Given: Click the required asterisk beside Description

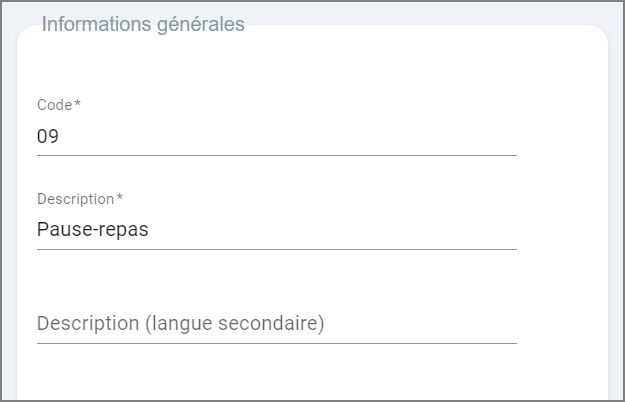Looking at the screenshot, I should pyautogui.click(x=120, y=198).
